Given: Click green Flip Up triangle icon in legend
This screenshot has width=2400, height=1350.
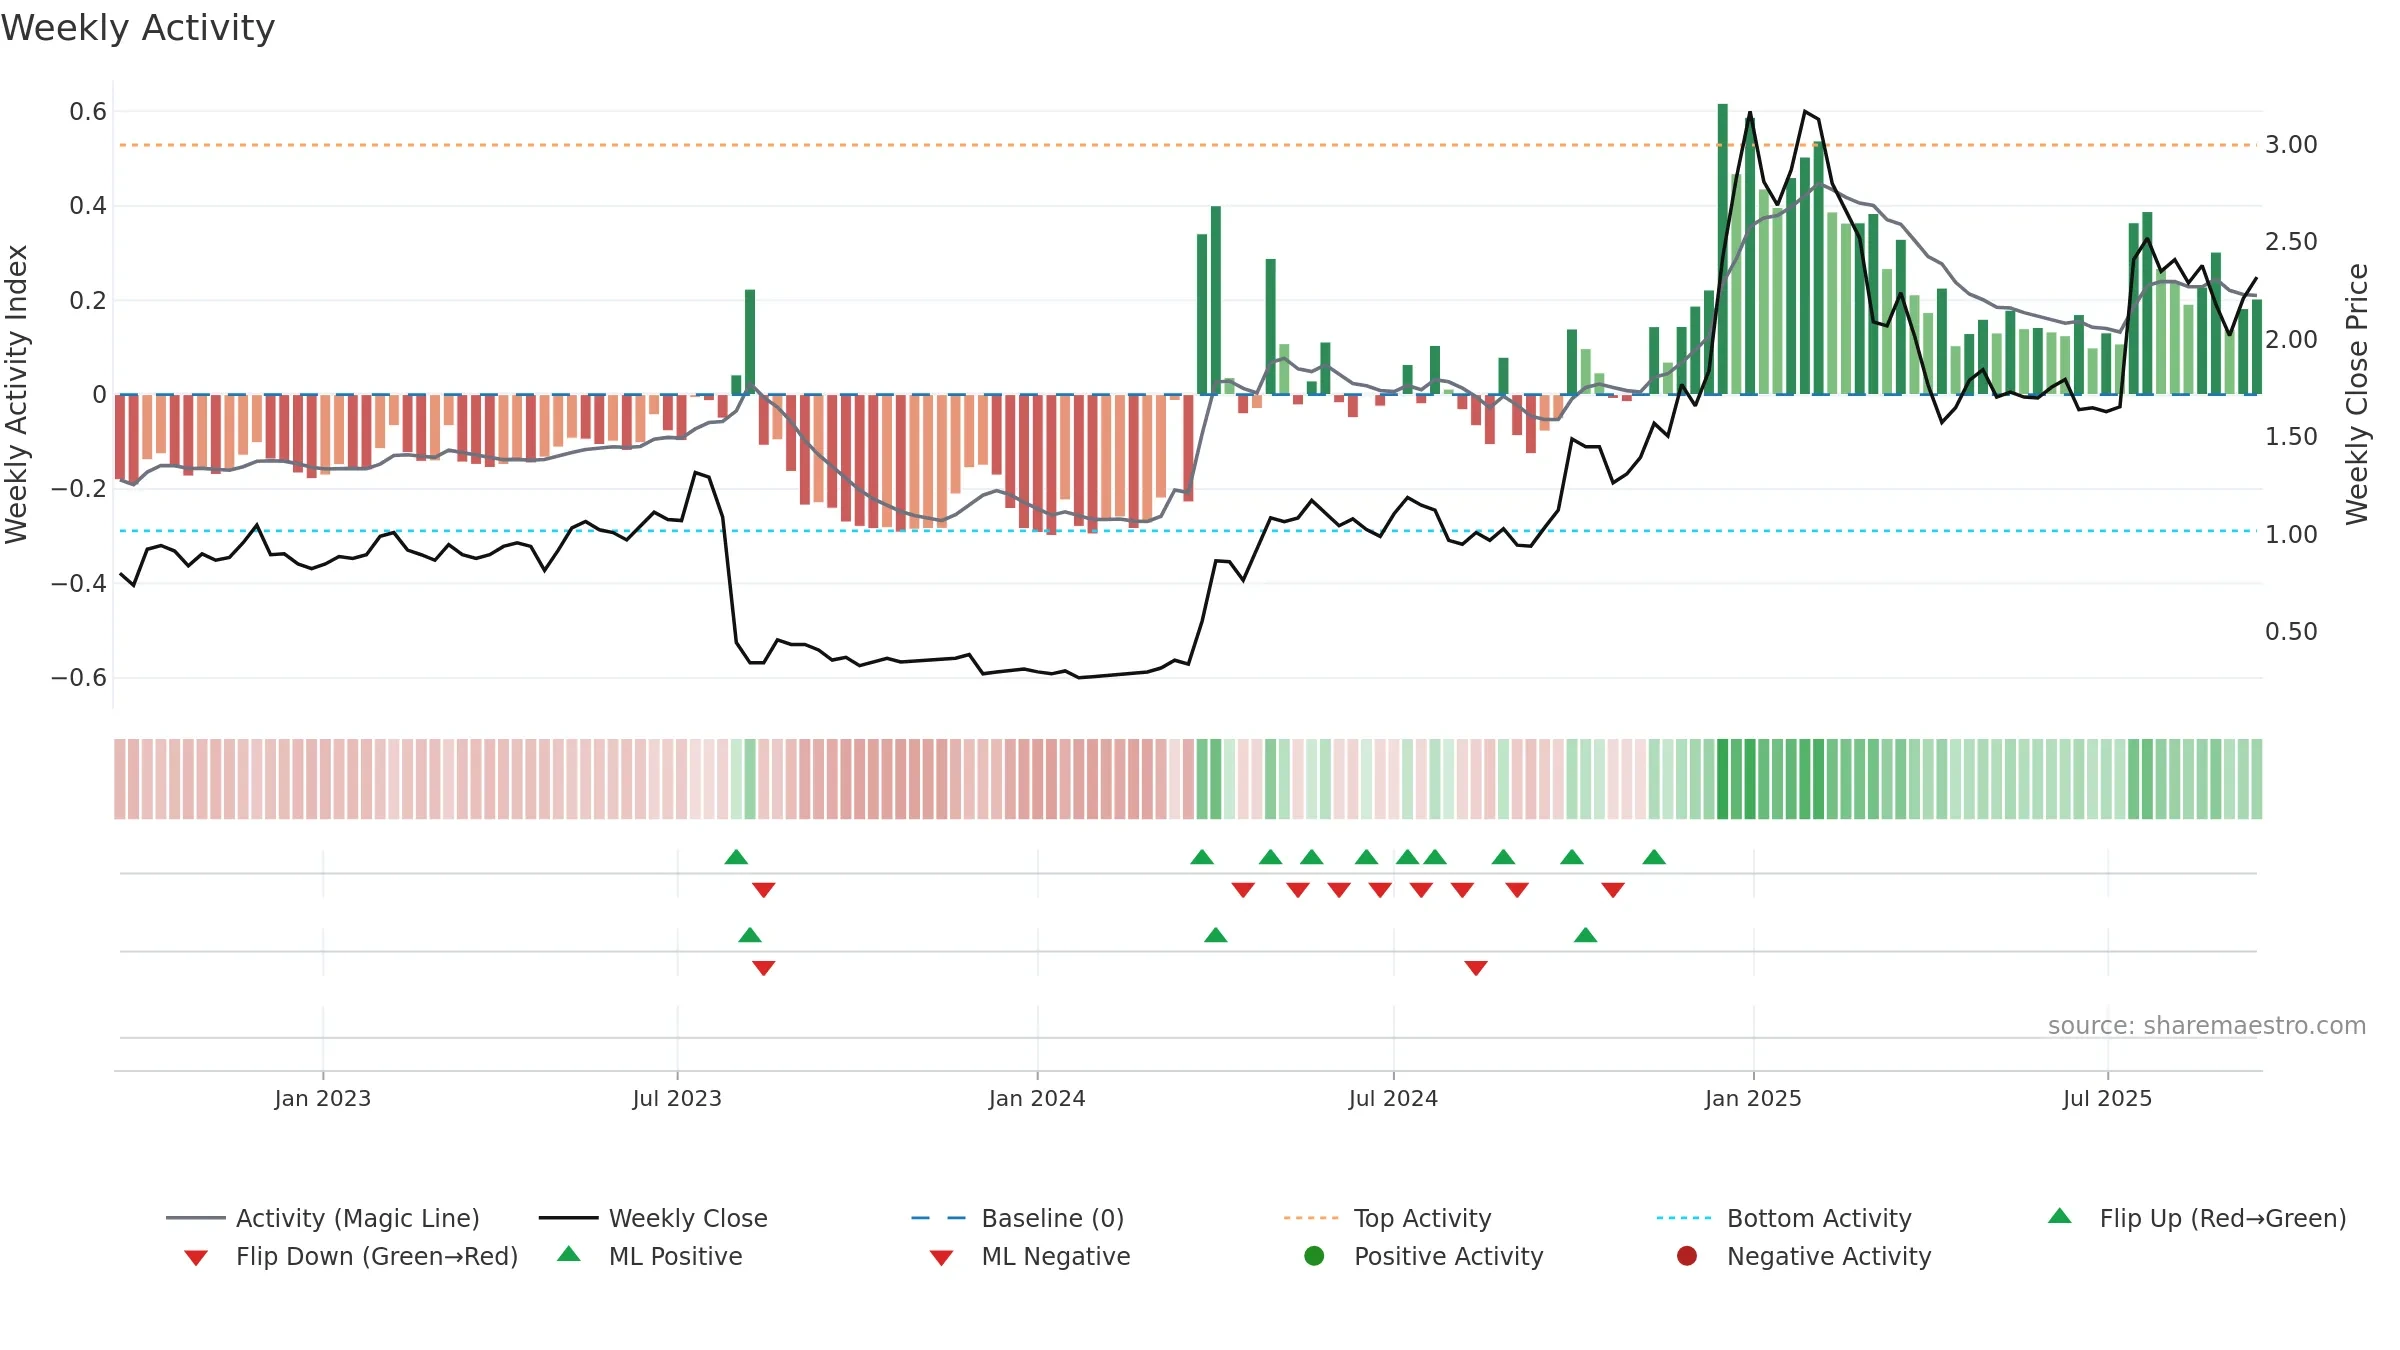Looking at the screenshot, I should click(2059, 1216).
